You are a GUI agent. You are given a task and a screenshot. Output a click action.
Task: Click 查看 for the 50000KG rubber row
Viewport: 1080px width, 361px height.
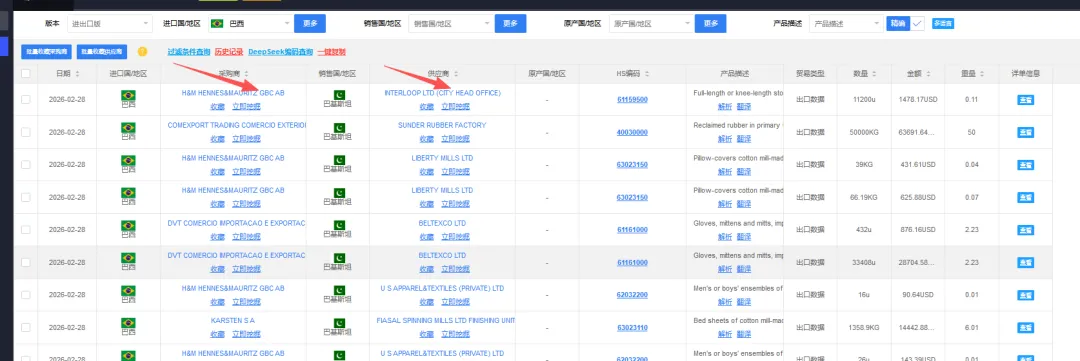click(1025, 132)
